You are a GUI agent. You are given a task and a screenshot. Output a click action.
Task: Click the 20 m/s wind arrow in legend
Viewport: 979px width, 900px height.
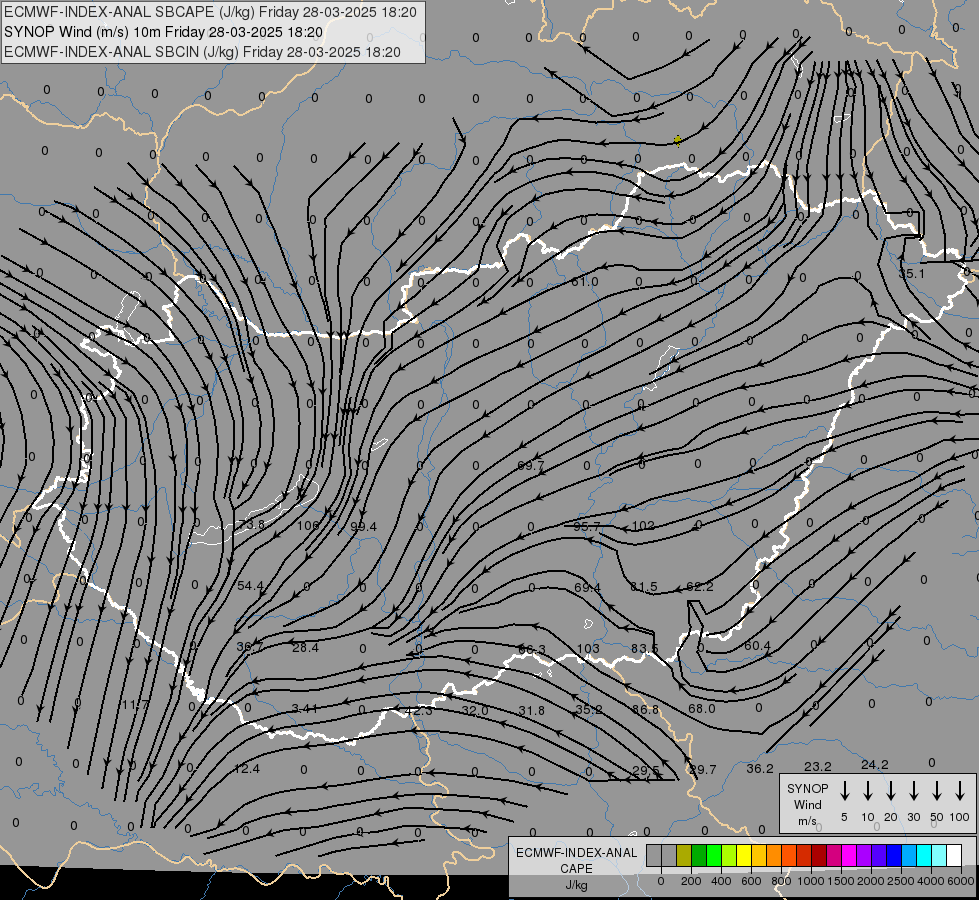click(890, 791)
